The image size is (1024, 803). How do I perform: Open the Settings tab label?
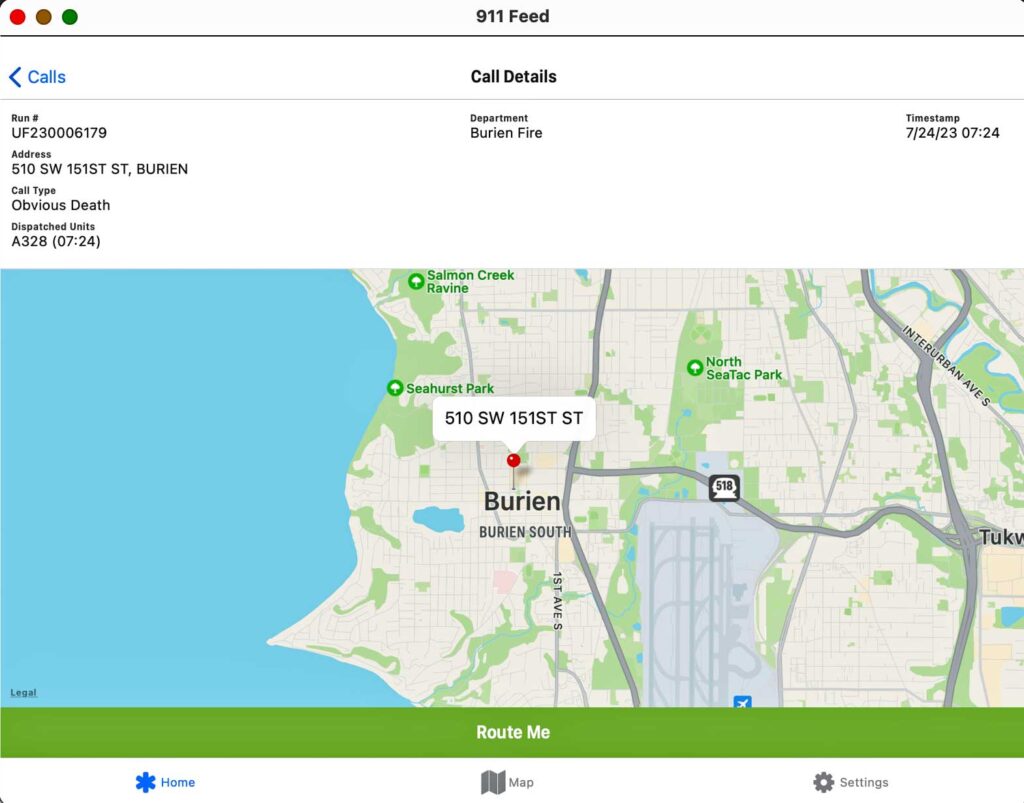coord(863,783)
